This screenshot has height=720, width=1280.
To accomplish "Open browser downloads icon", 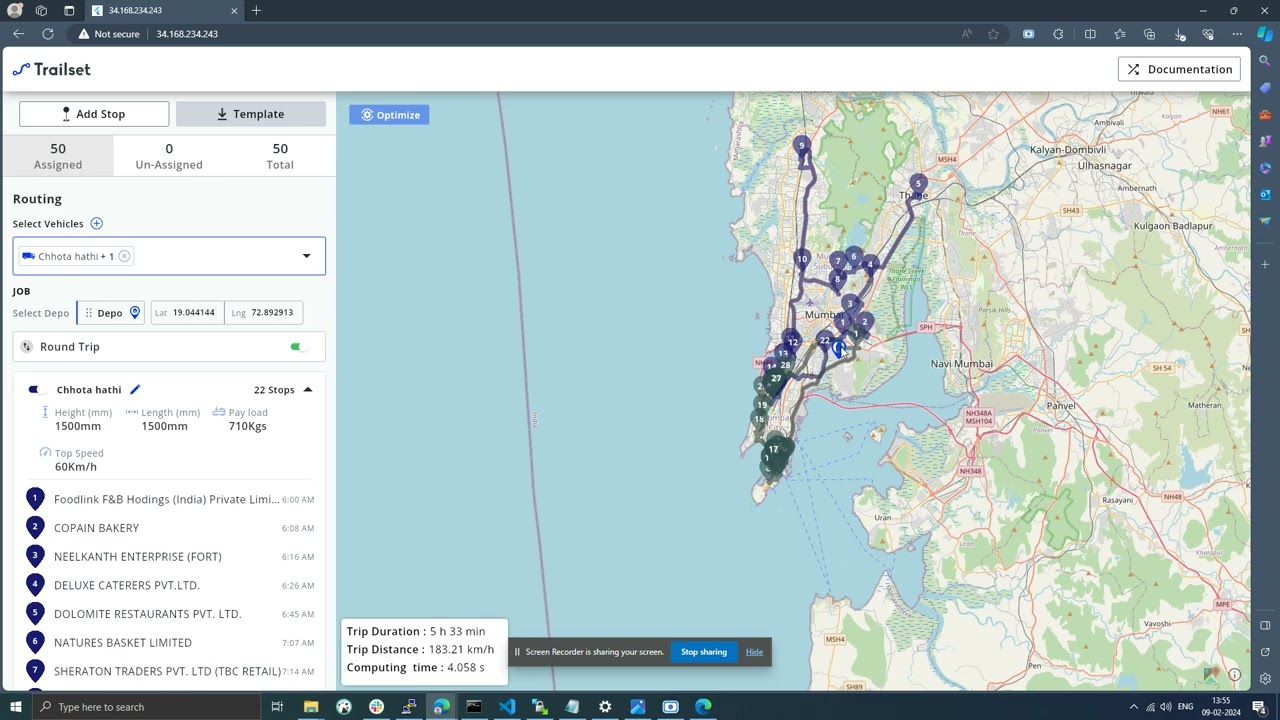I will [1180, 34].
